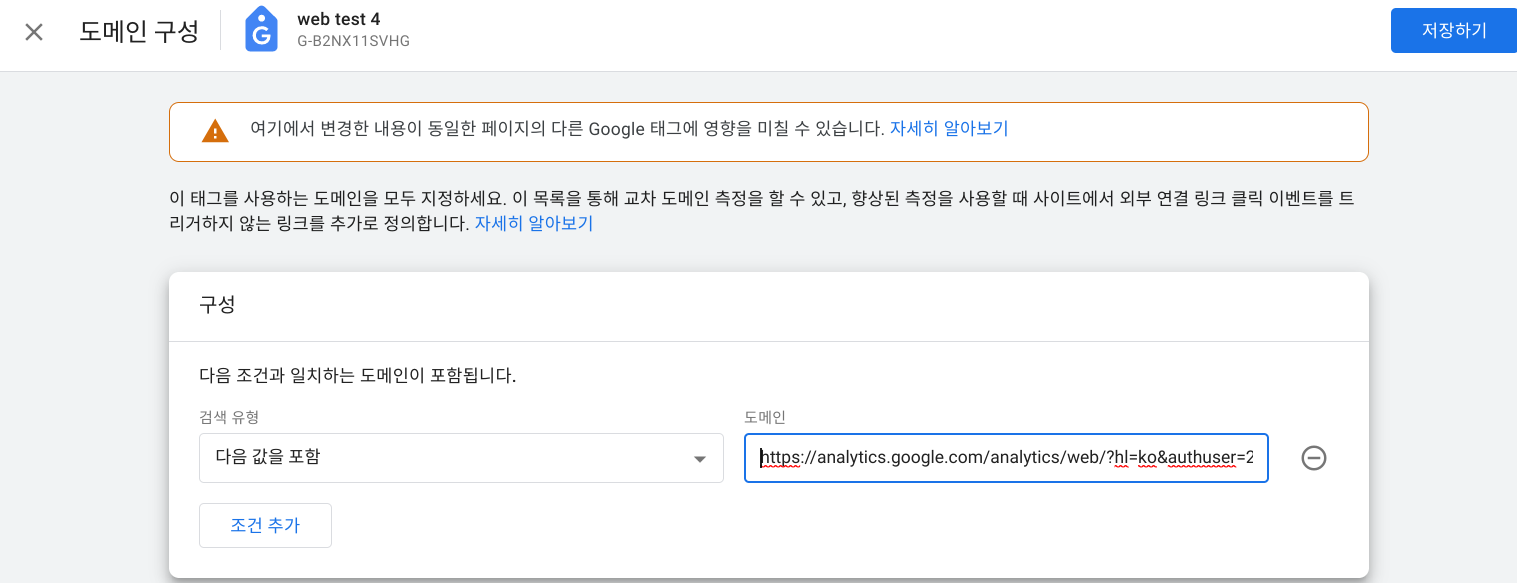Open 자세히 알아보기 link below description paragraph
This screenshot has height=583, width=1517.
pyautogui.click(x=534, y=224)
